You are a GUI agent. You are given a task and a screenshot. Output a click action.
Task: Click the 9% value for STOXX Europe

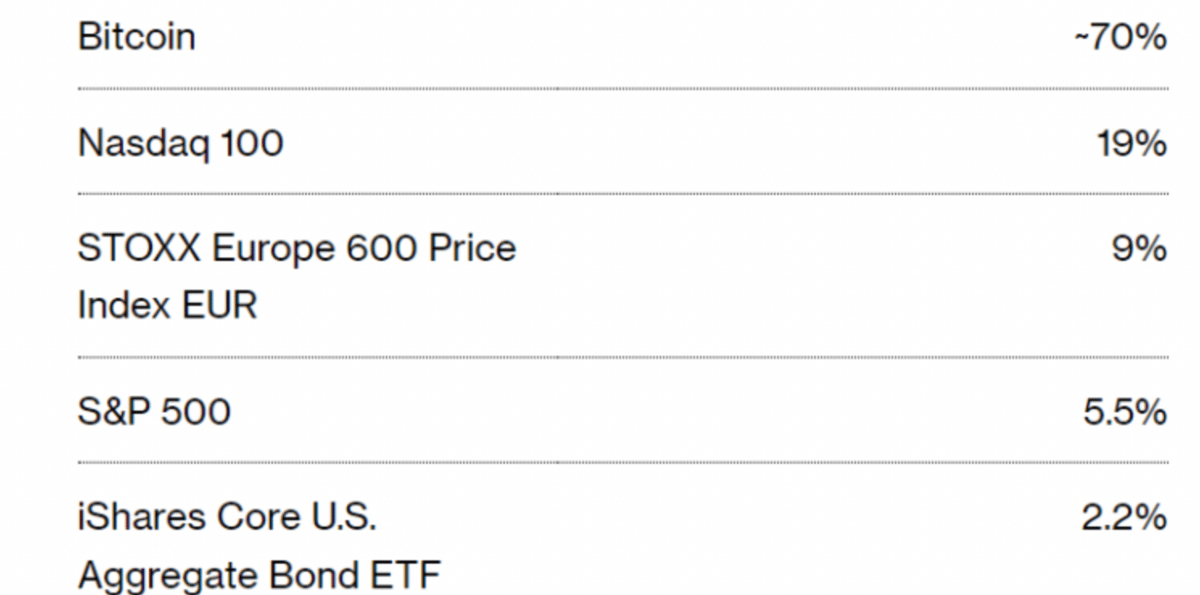pos(1140,247)
